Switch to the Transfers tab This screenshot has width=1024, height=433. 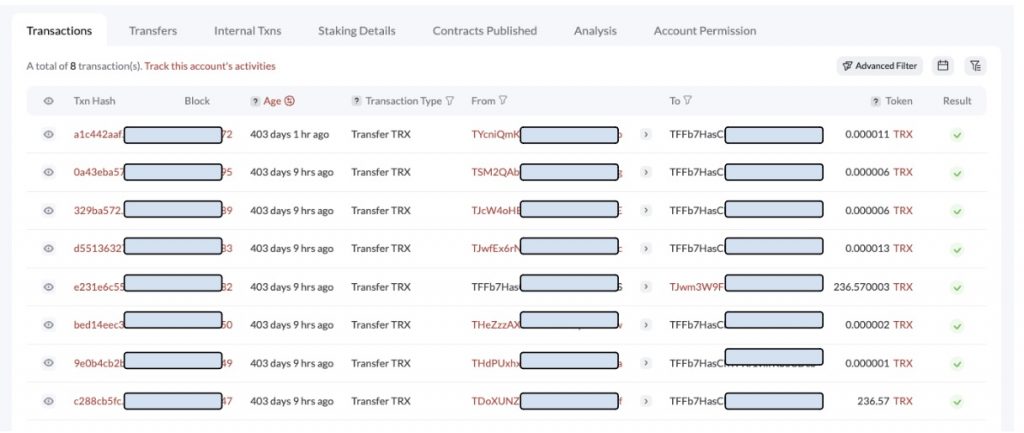[153, 31]
